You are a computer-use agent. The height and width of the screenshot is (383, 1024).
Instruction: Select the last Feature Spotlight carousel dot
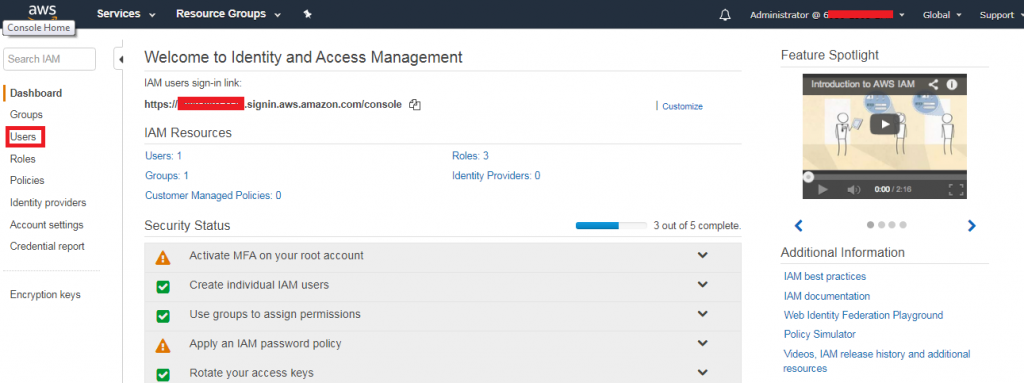tap(903, 225)
